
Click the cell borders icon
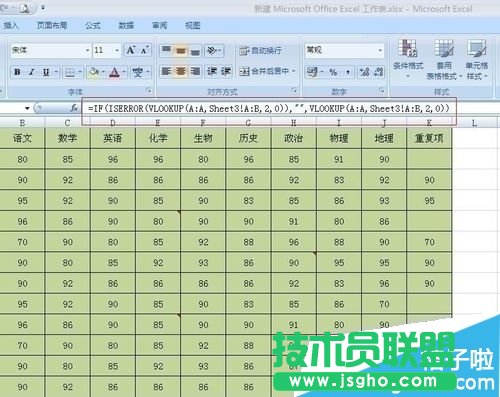coord(70,72)
